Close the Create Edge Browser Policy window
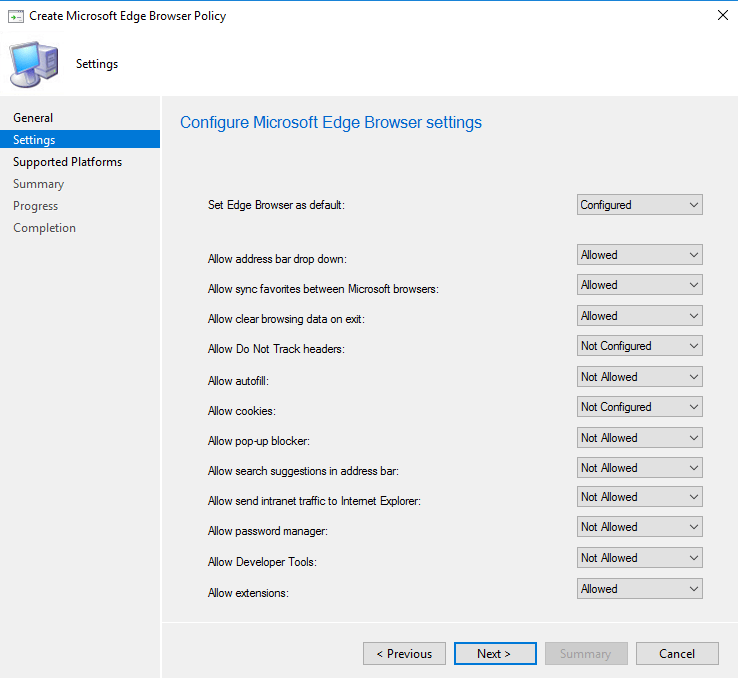 point(722,16)
